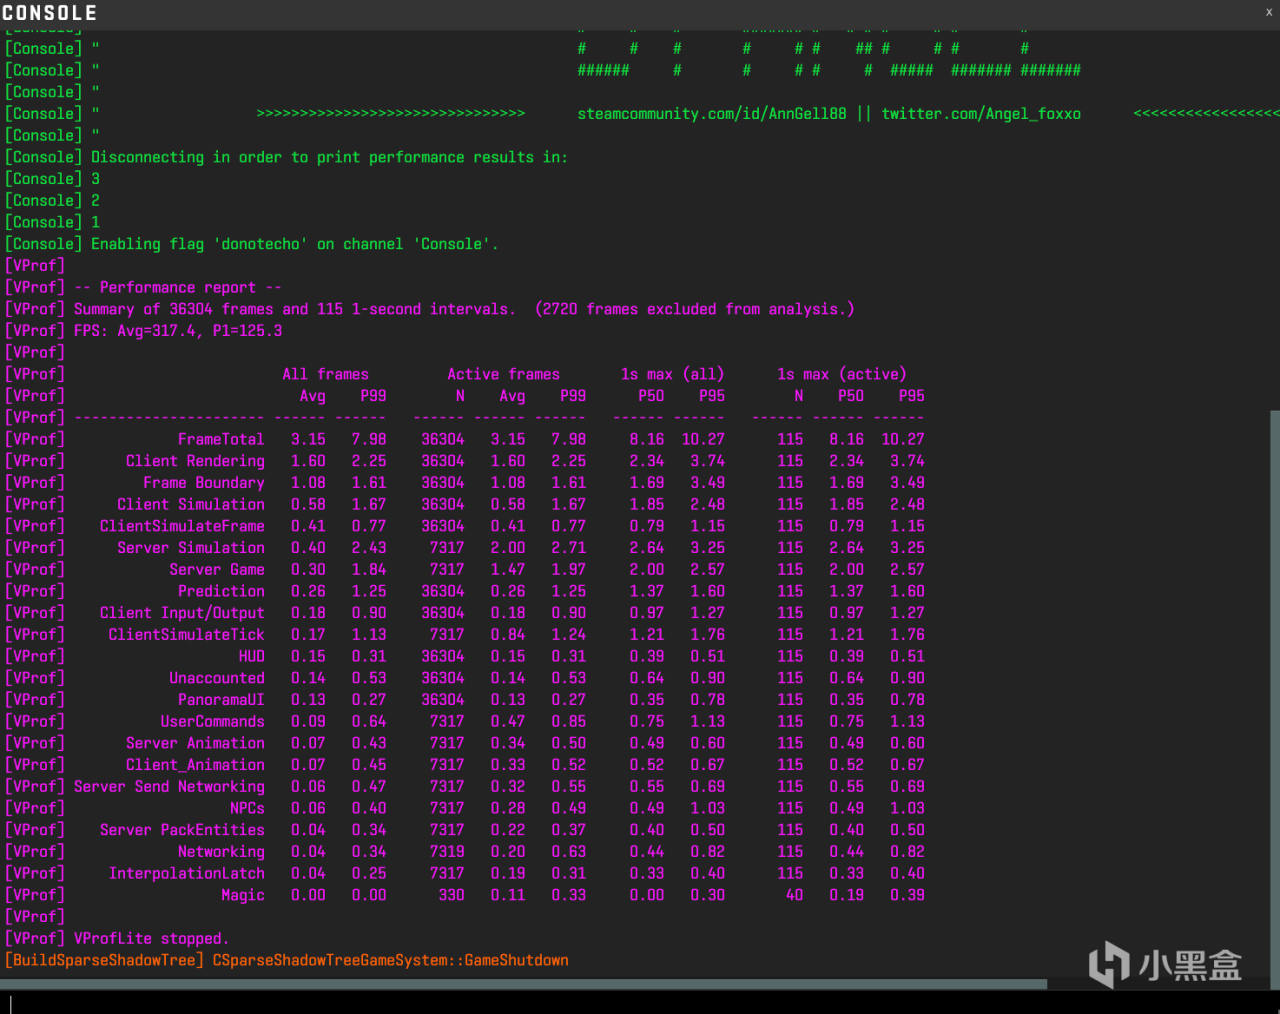
Task: Click the 'Client Rendering' row label
Action: tap(195, 461)
